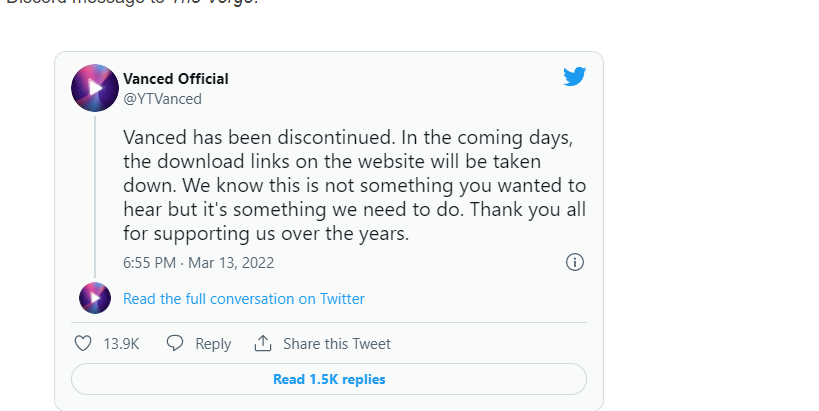819x411 pixels.
Task: Click the Twitter bird logo on the tweet
Action: 574,76
